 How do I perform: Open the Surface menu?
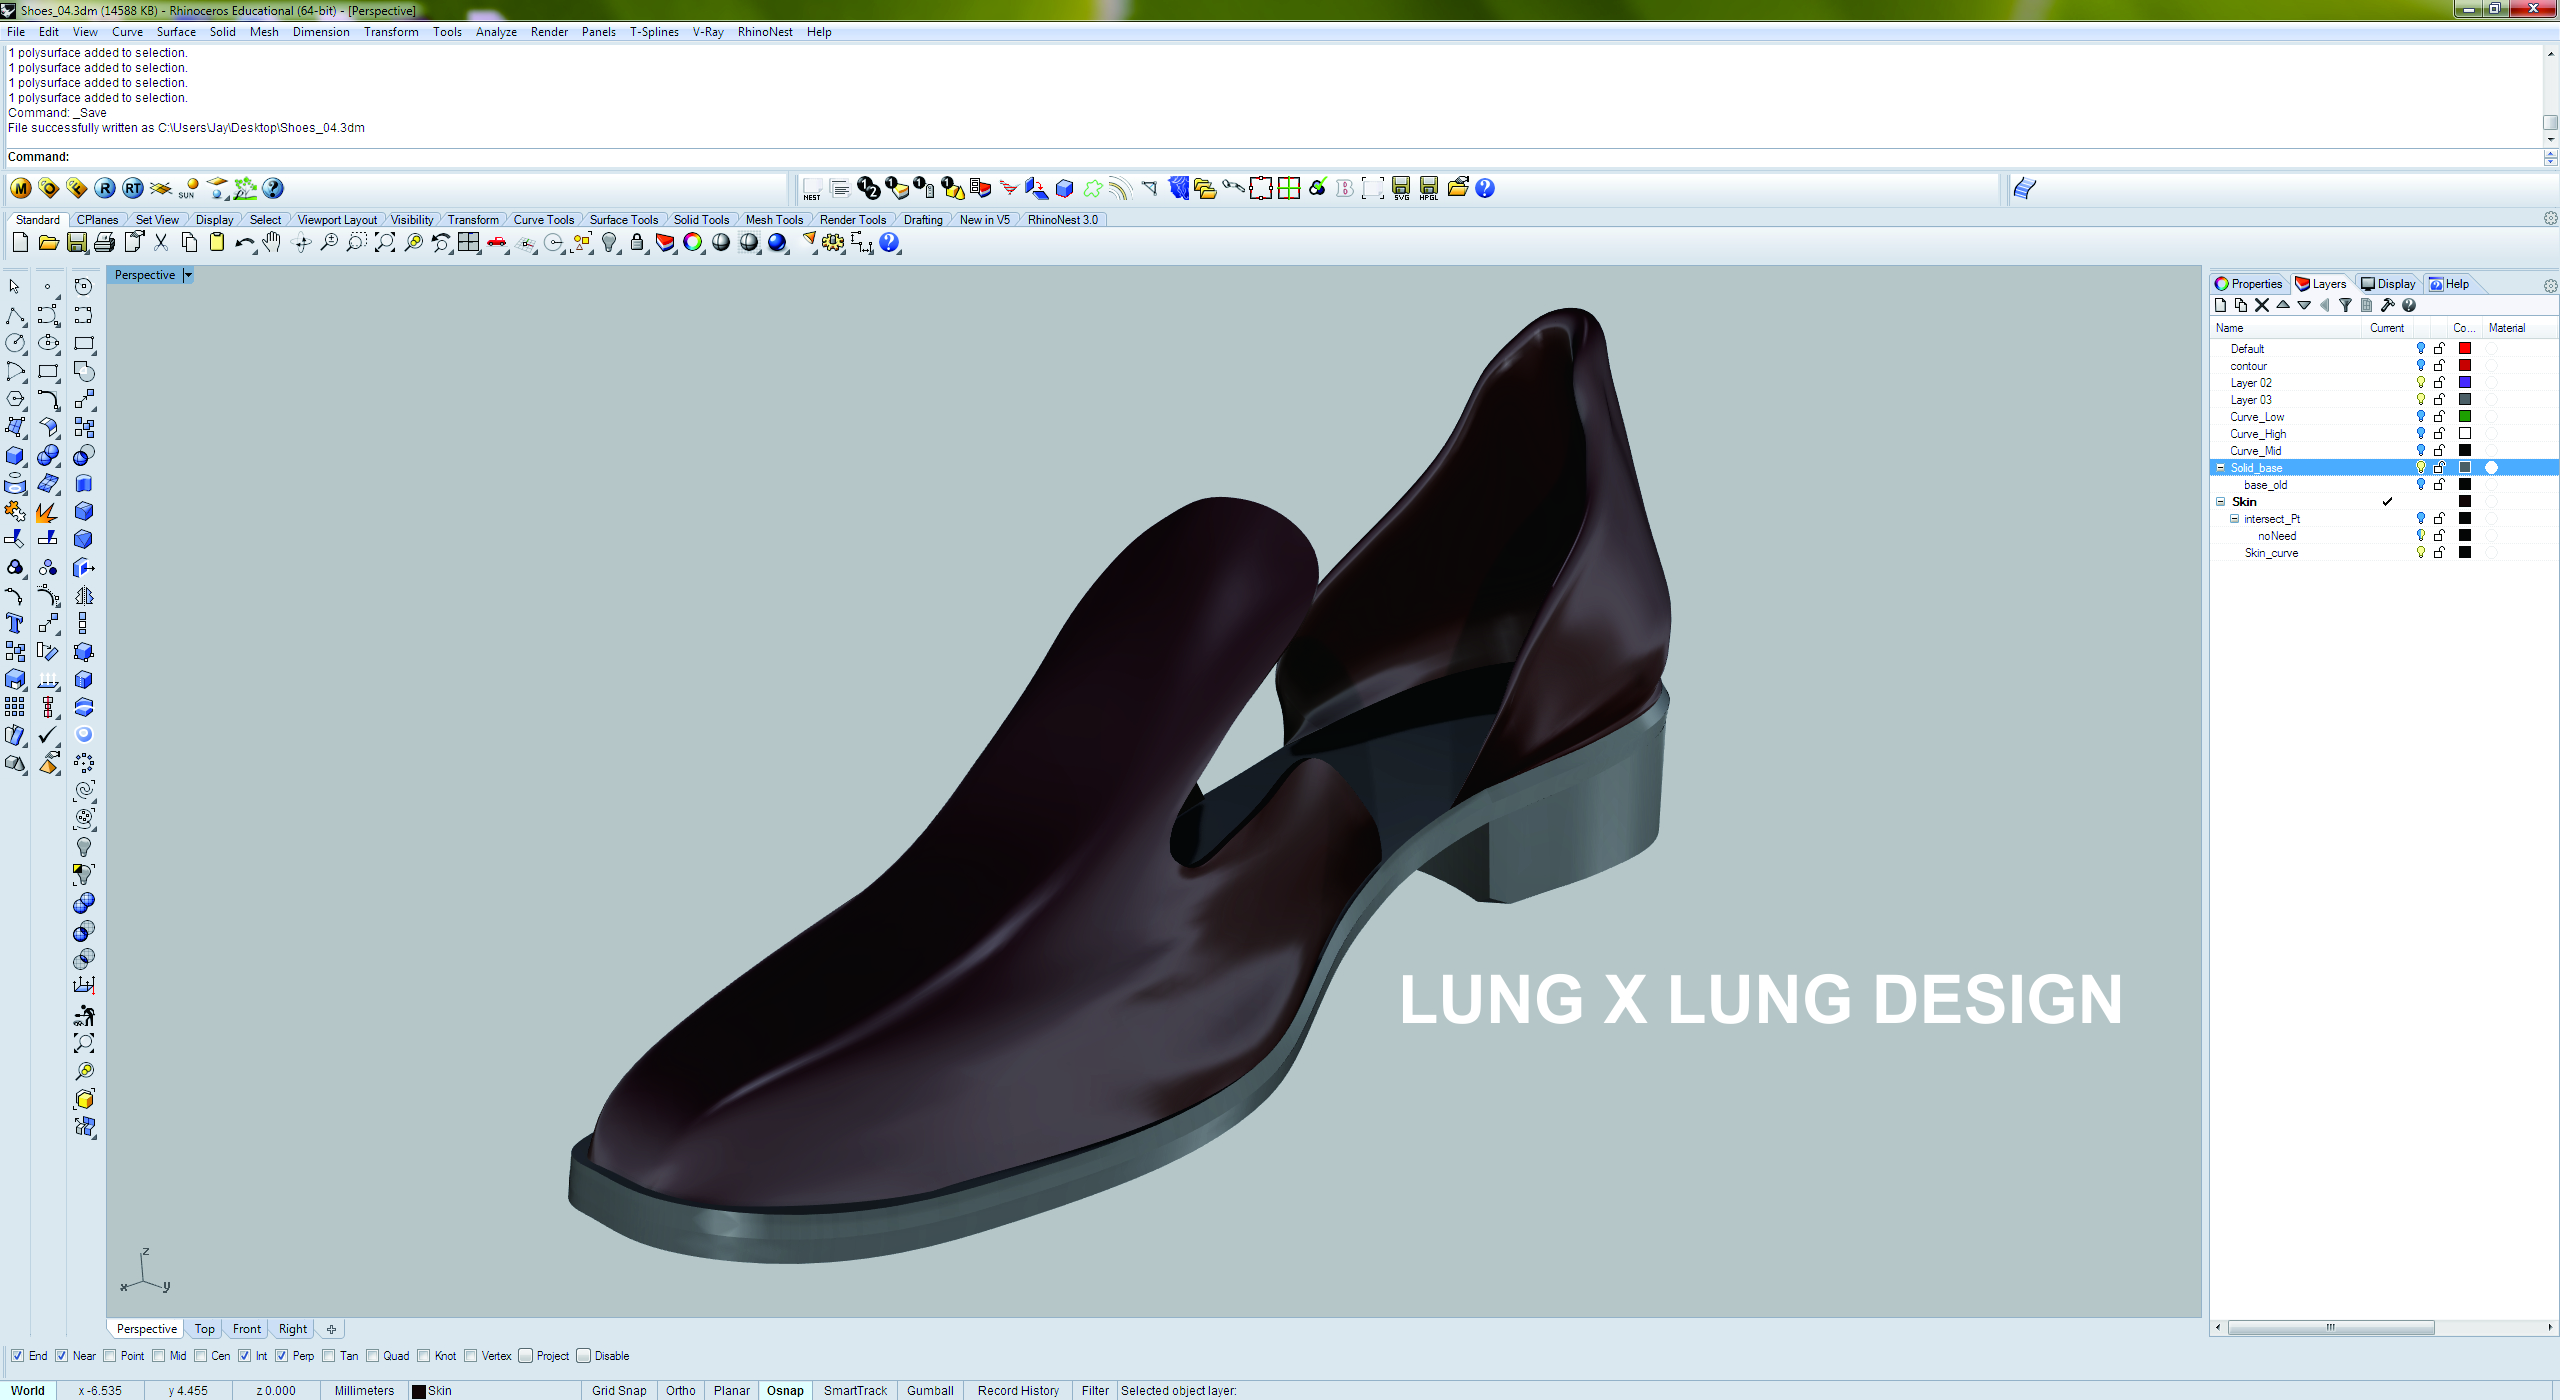coord(176,32)
